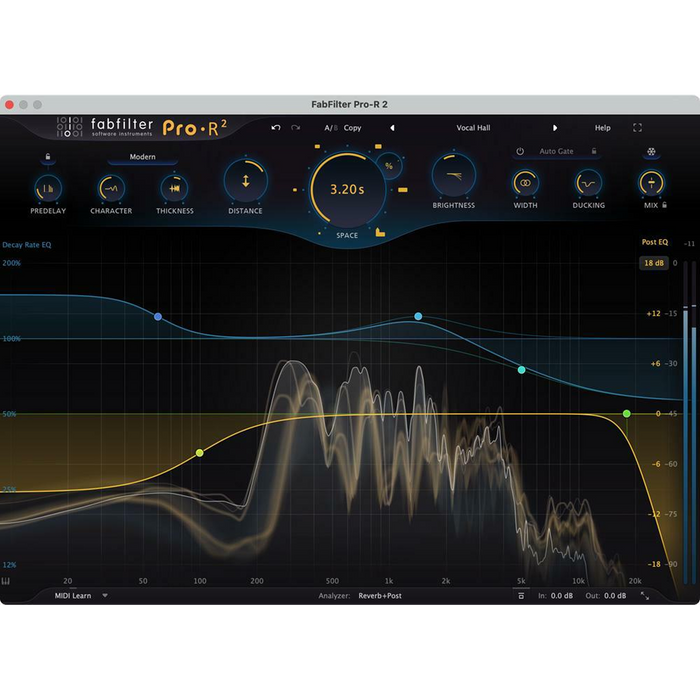700x700 pixels.
Task: Click the Thickness knob
Action: click(x=175, y=189)
